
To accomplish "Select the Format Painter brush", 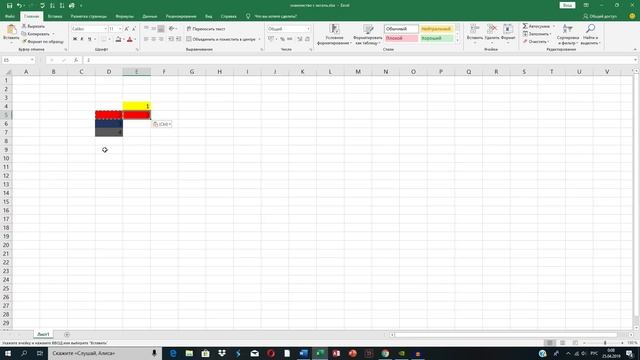I will point(24,42).
